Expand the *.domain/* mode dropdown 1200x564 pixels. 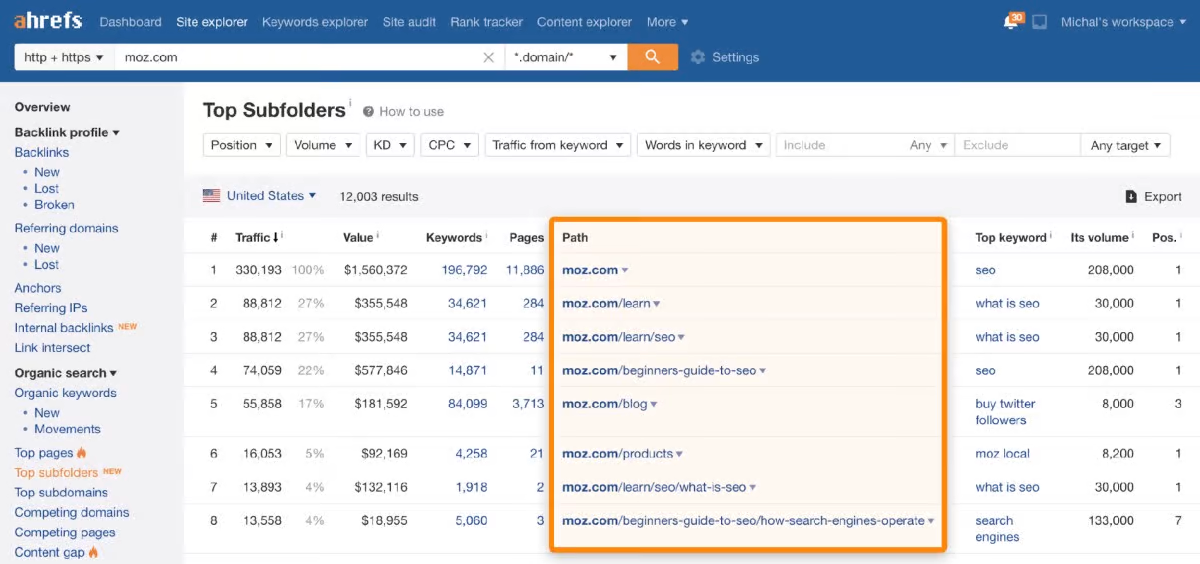coord(566,58)
